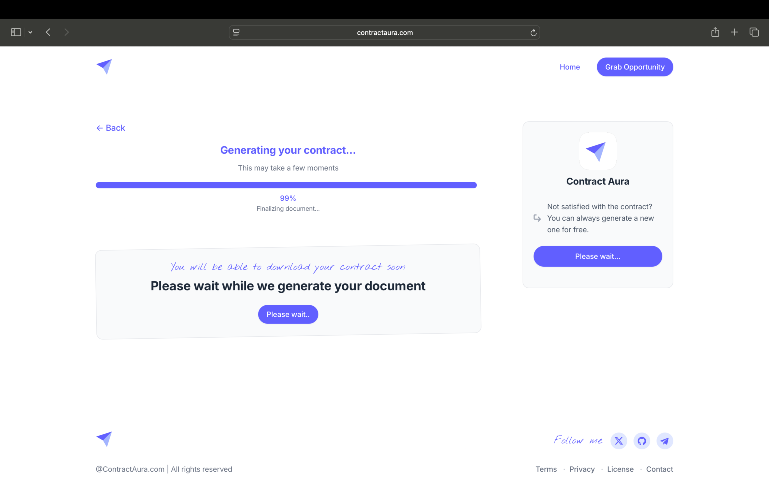The width and height of the screenshot is (769, 500).
Task: Open the X (Twitter) social link
Action: tap(619, 441)
